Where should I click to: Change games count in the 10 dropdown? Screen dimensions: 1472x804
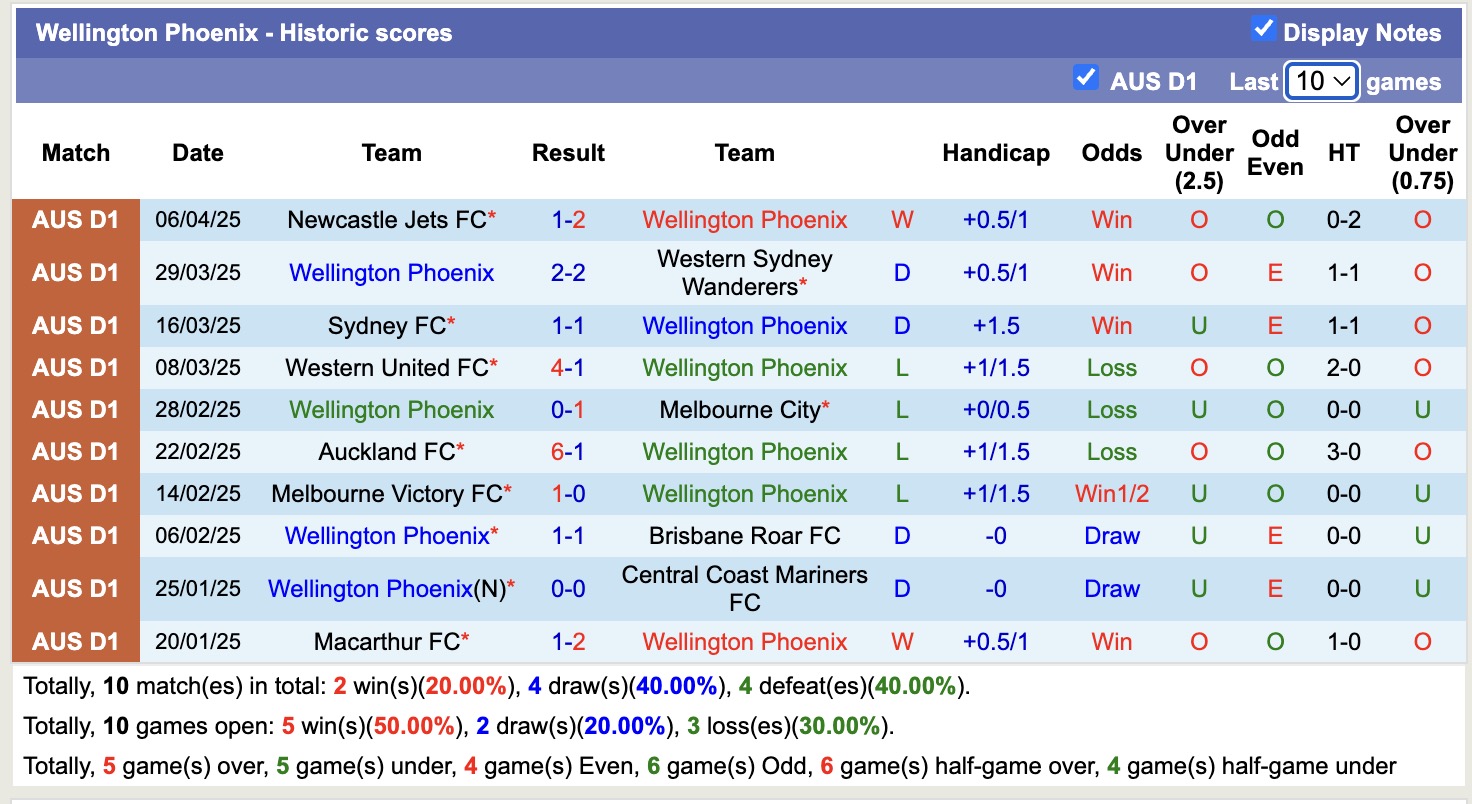(x=1320, y=81)
